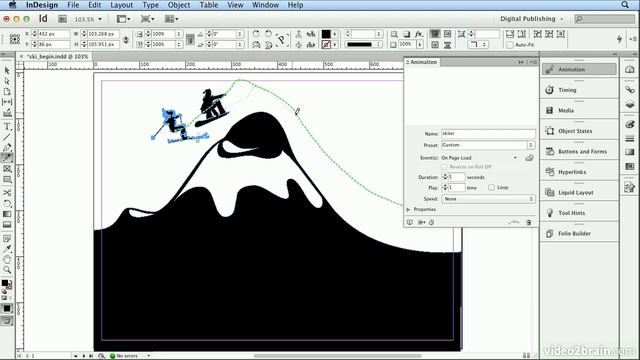The height and width of the screenshot is (360, 640).
Task: Select the Direct Selection tool
Action: coord(7,81)
